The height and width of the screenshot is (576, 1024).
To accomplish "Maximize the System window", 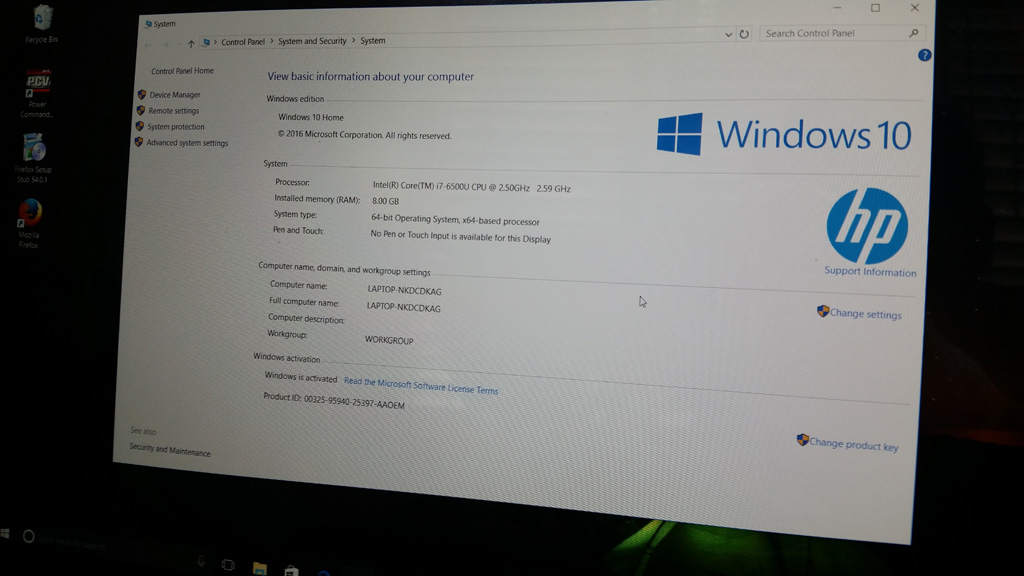I will (875, 8).
